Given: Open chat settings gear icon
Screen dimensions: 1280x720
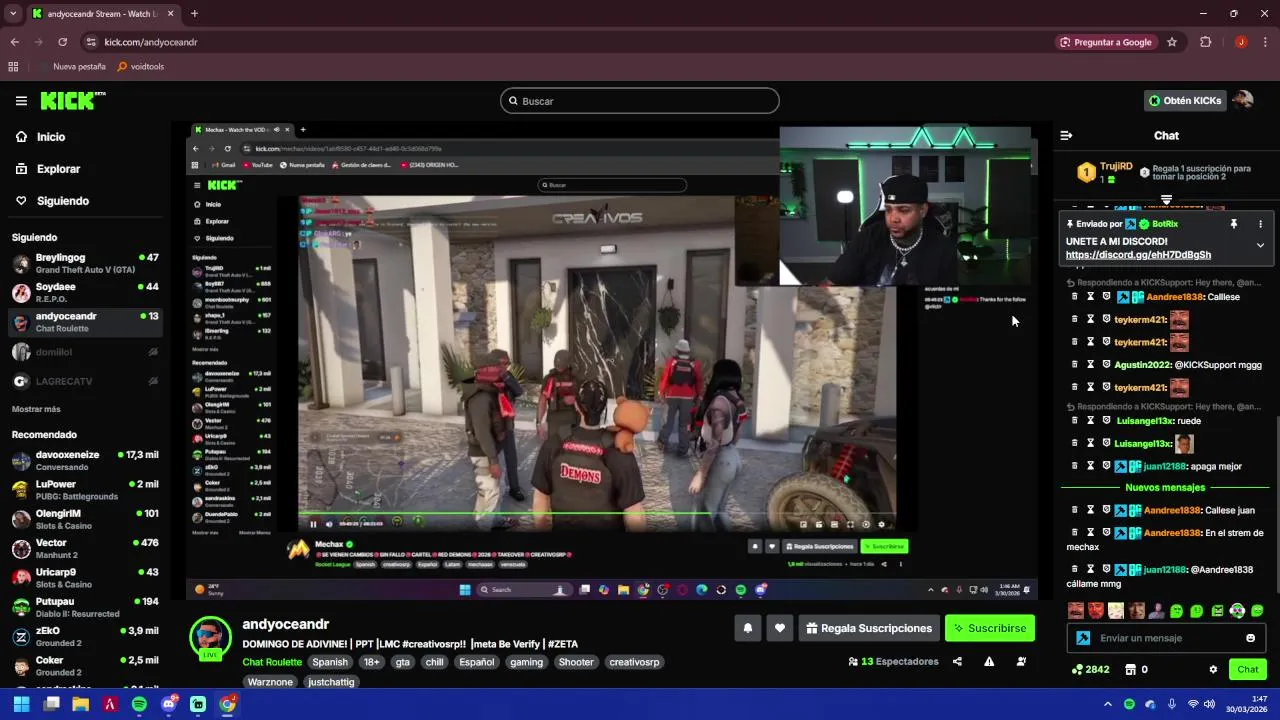Looking at the screenshot, I should tap(1213, 669).
